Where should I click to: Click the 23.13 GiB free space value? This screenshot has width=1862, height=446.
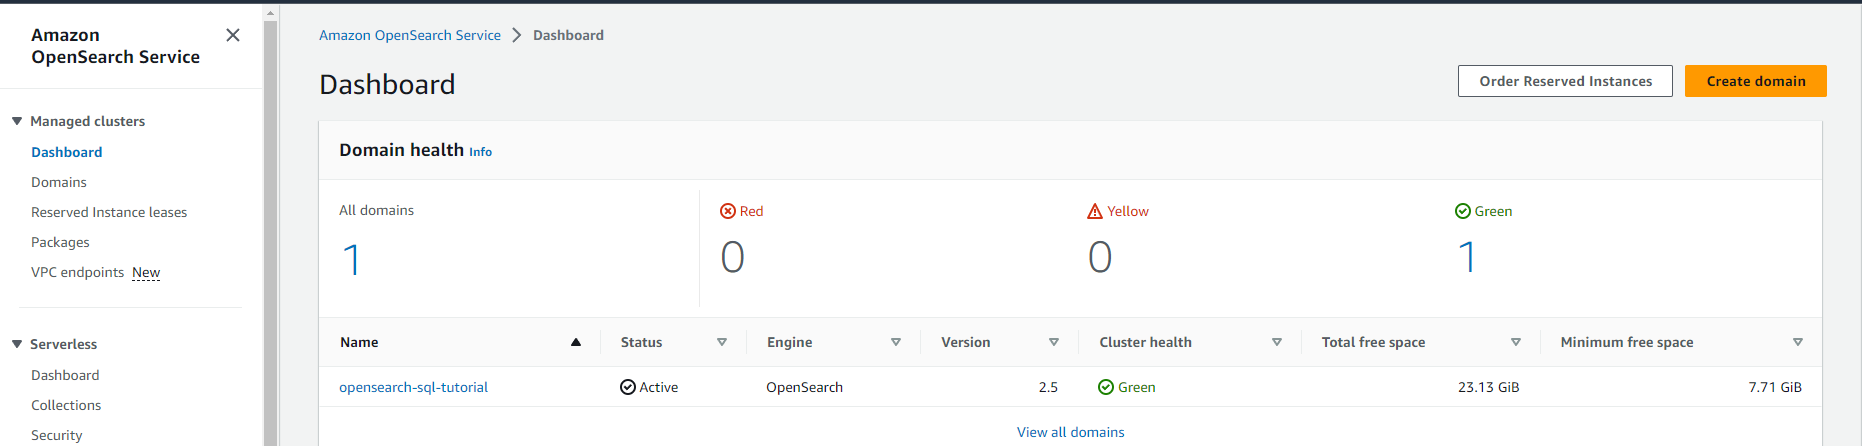[1488, 387]
